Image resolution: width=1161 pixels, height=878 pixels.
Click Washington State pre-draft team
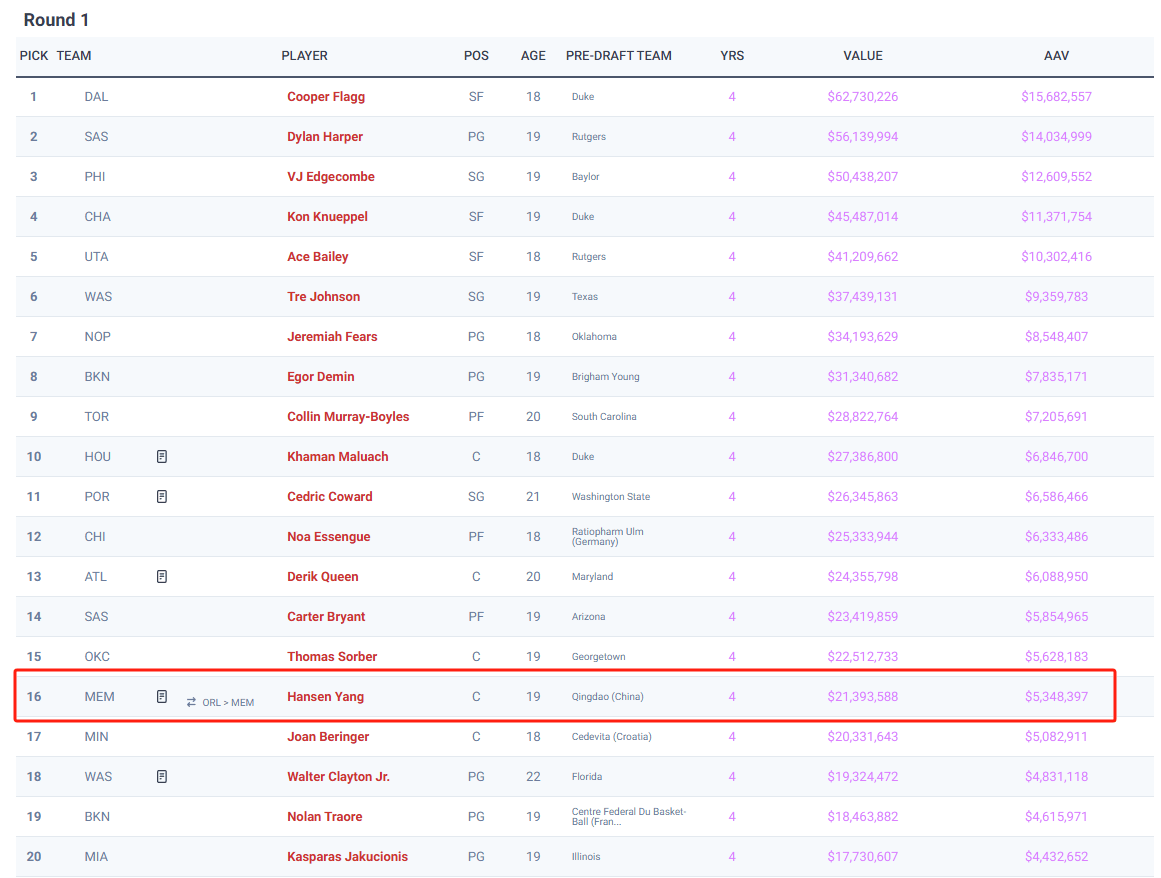pyautogui.click(x=611, y=497)
